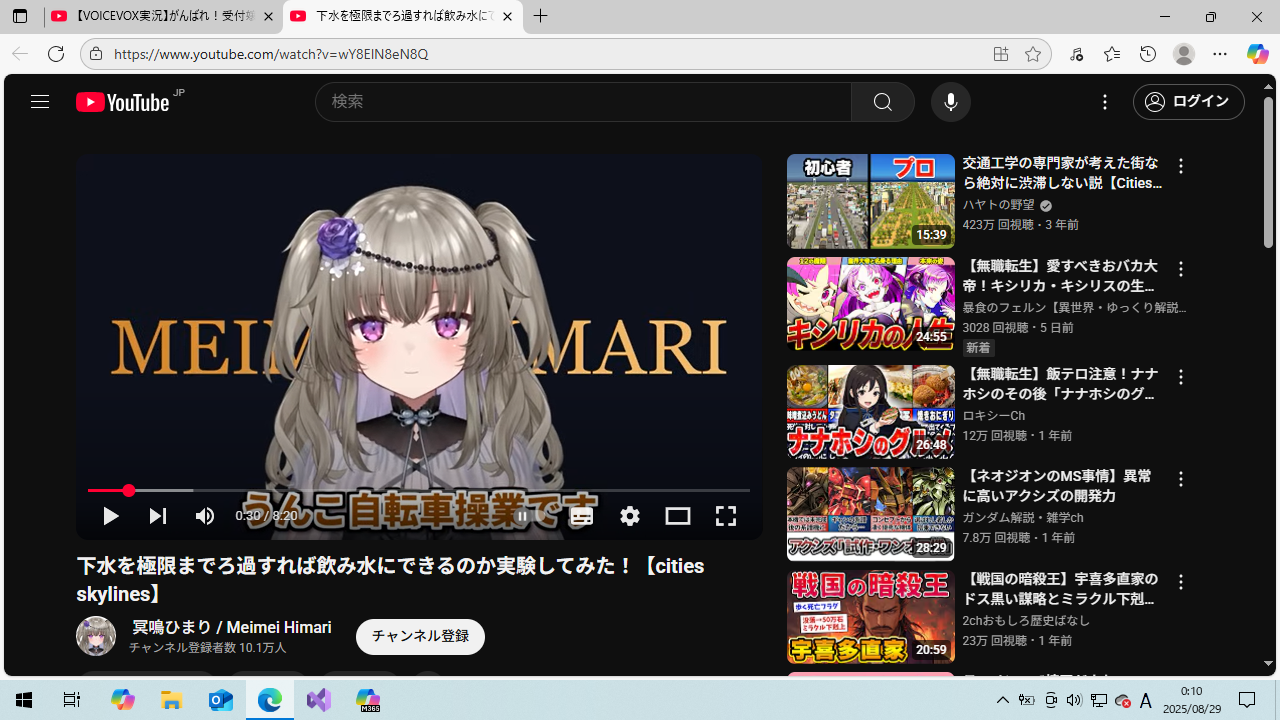Click the video progress bar scrubber
1280x720 pixels.
(x=129, y=490)
